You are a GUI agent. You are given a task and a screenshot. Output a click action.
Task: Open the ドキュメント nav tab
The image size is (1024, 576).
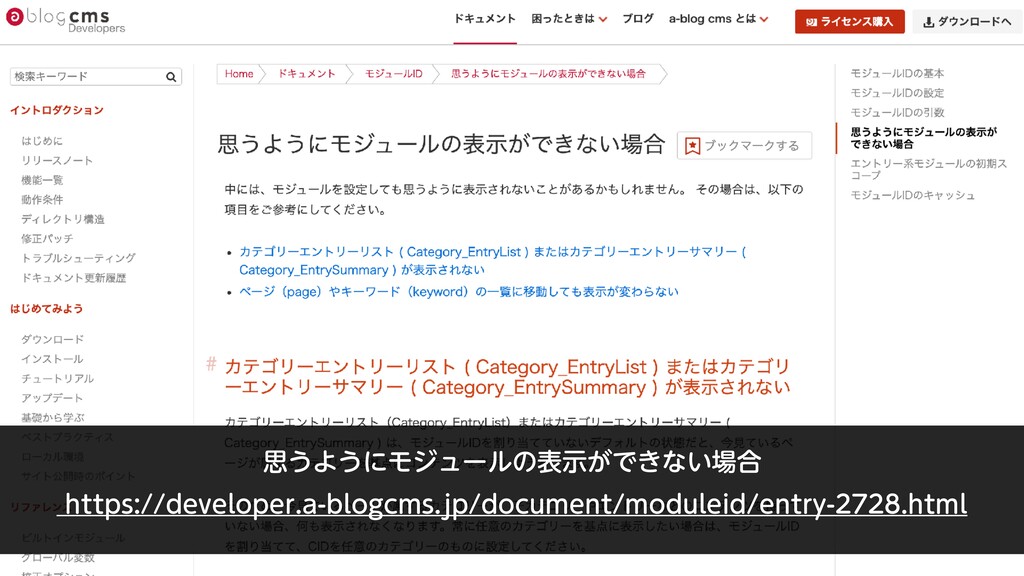click(485, 19)
